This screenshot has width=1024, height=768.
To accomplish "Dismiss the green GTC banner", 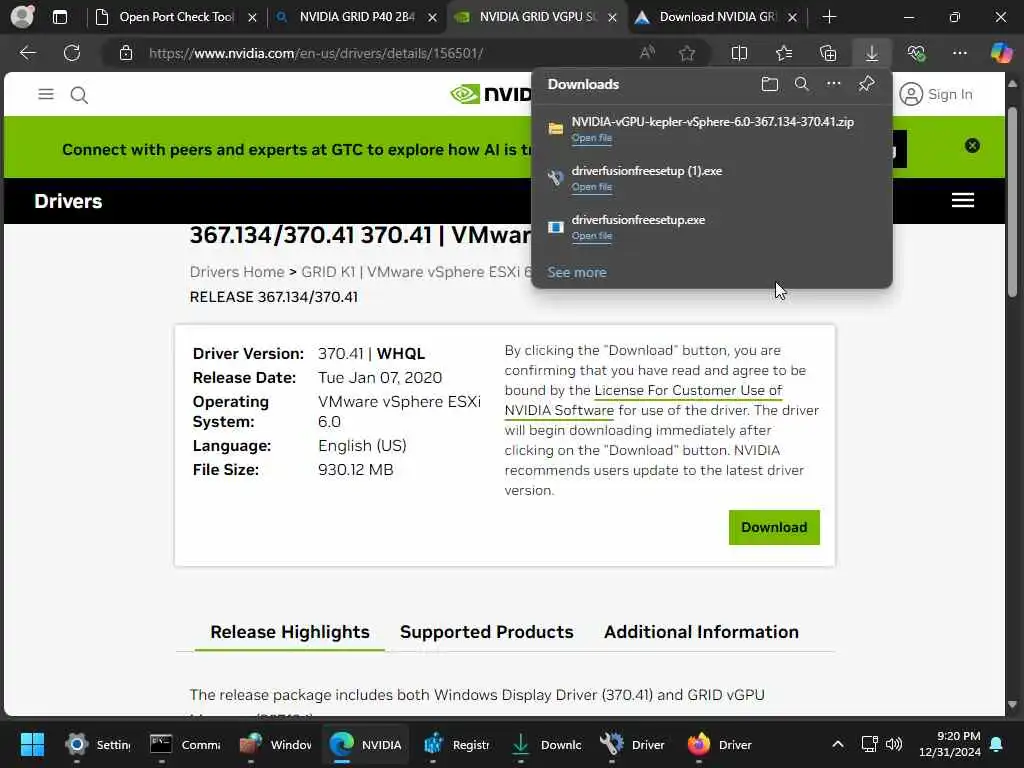I will (972, 146).
